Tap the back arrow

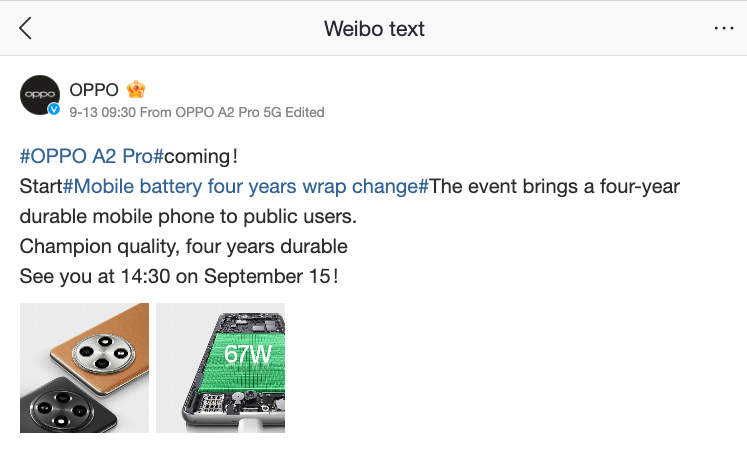26,28
